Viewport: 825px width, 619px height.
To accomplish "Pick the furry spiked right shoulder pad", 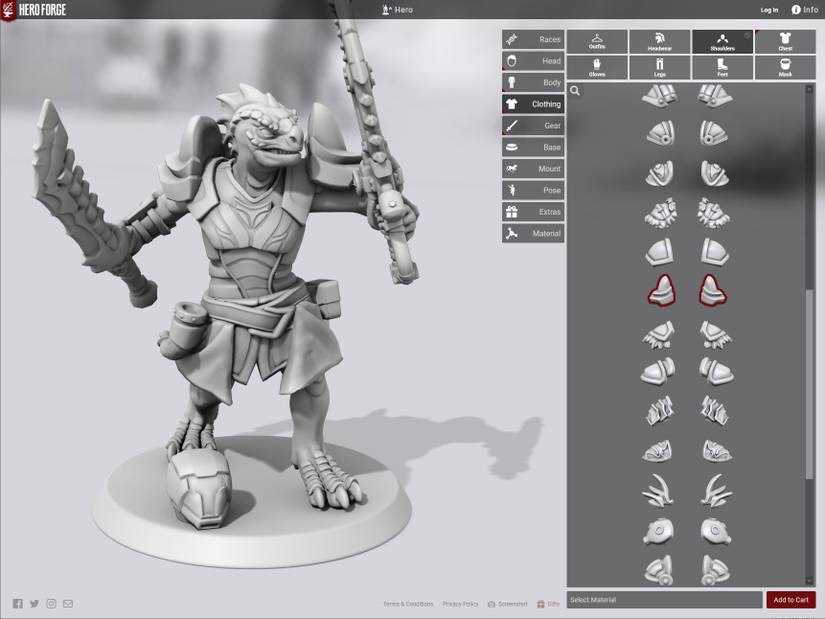I will [714, 213].
